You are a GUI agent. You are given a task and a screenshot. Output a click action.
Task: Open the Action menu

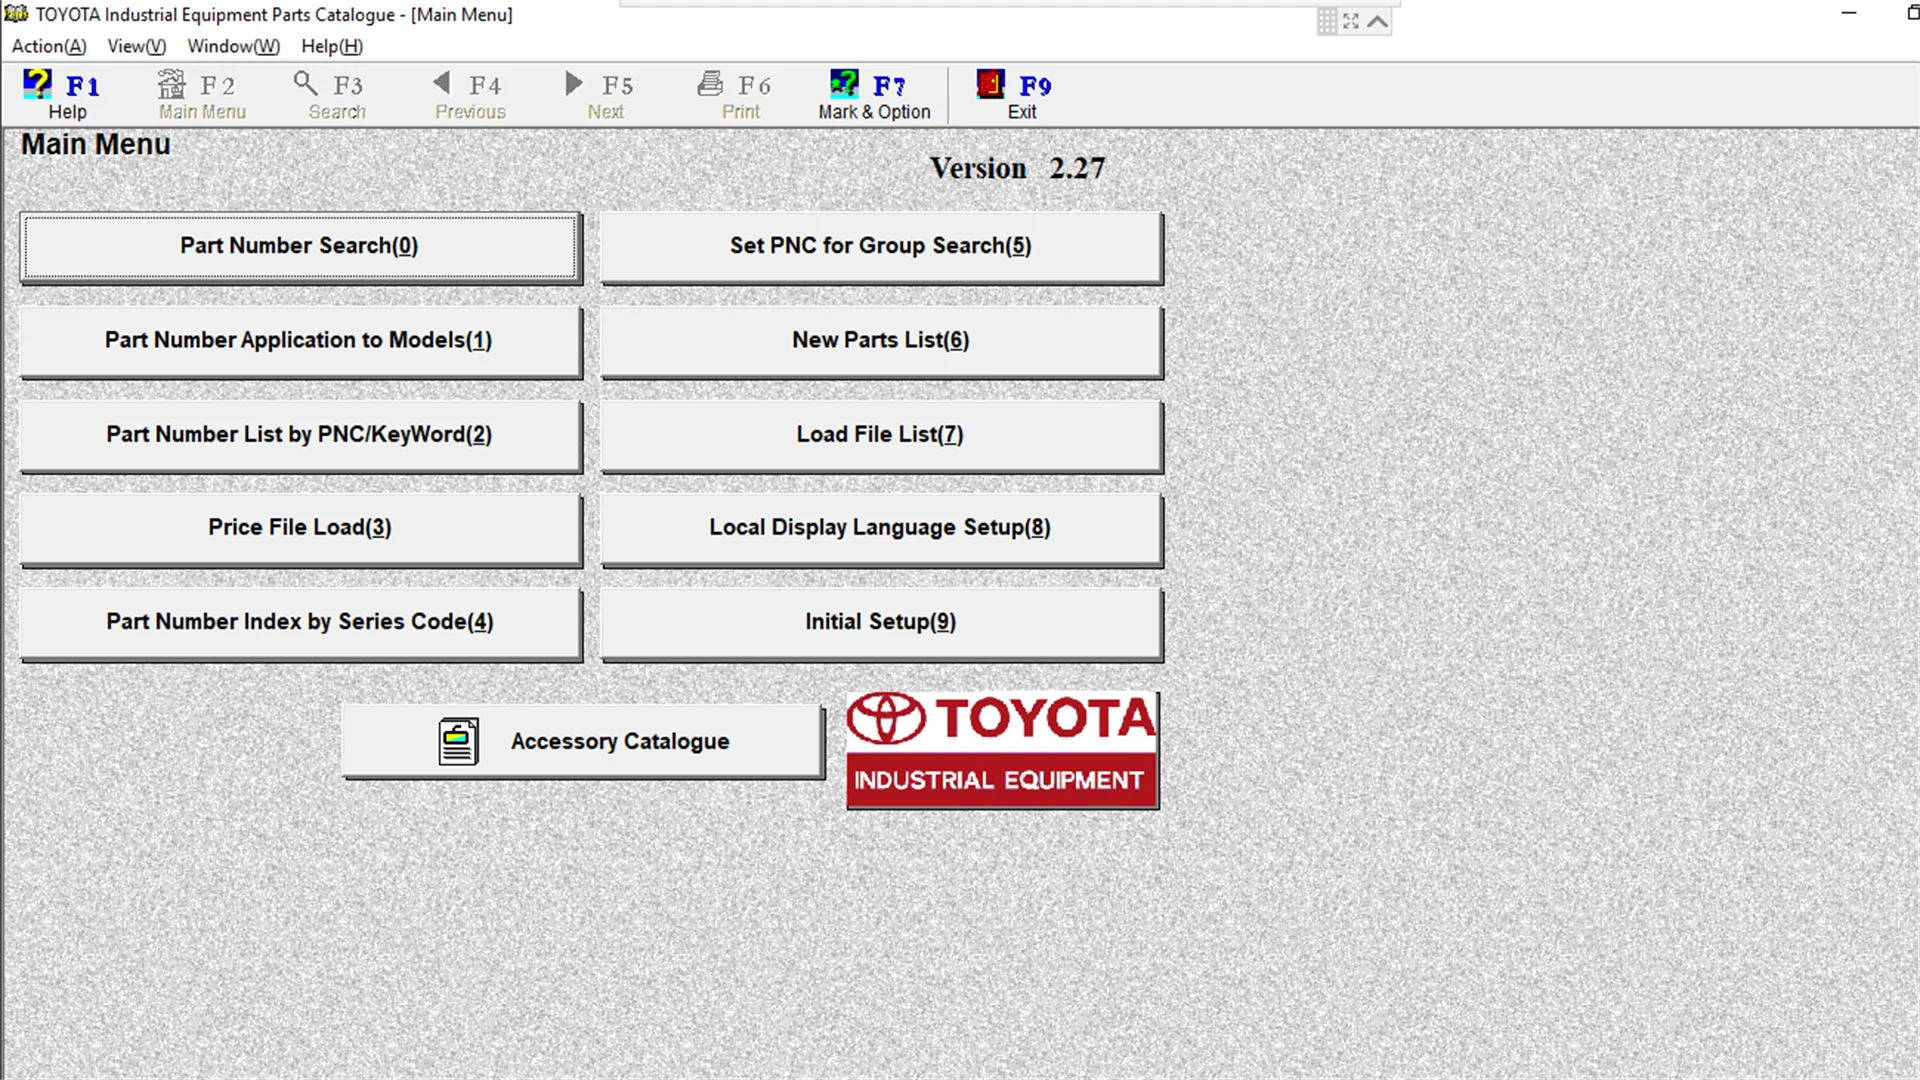49,46
